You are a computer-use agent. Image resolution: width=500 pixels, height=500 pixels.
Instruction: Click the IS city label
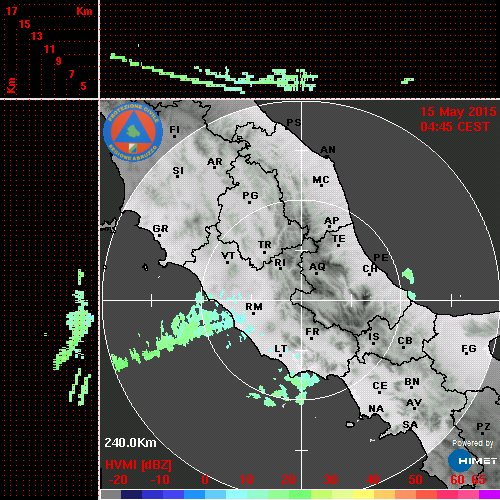(374, 337)
